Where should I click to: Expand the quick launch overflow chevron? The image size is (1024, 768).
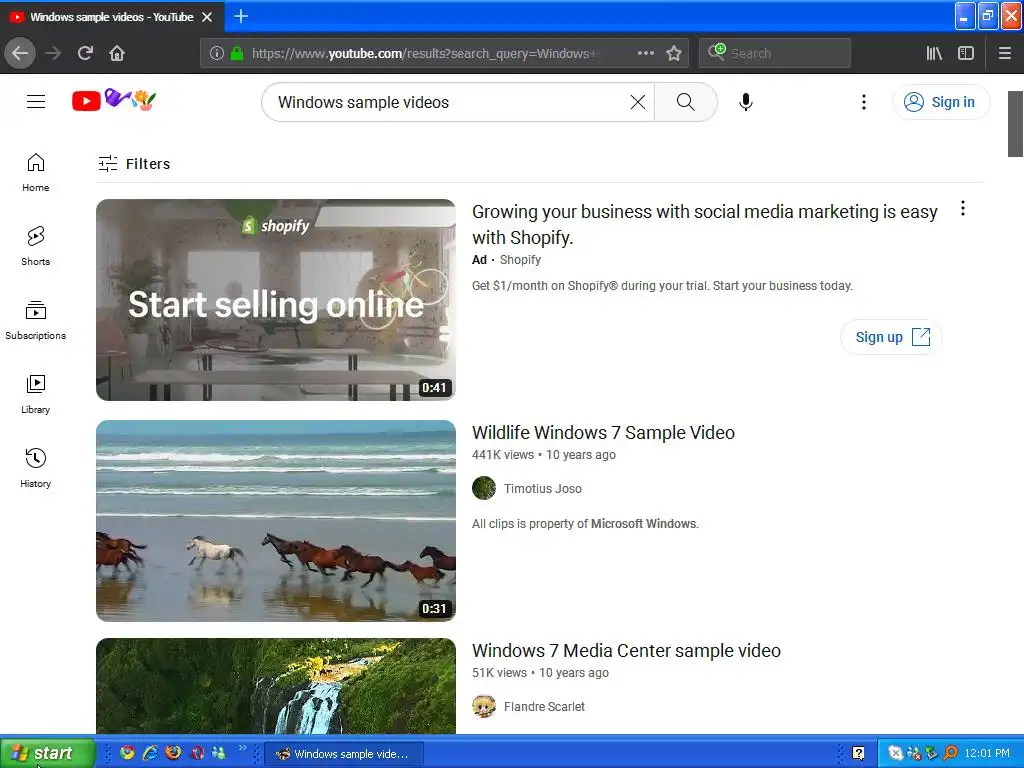coord(242,748)
